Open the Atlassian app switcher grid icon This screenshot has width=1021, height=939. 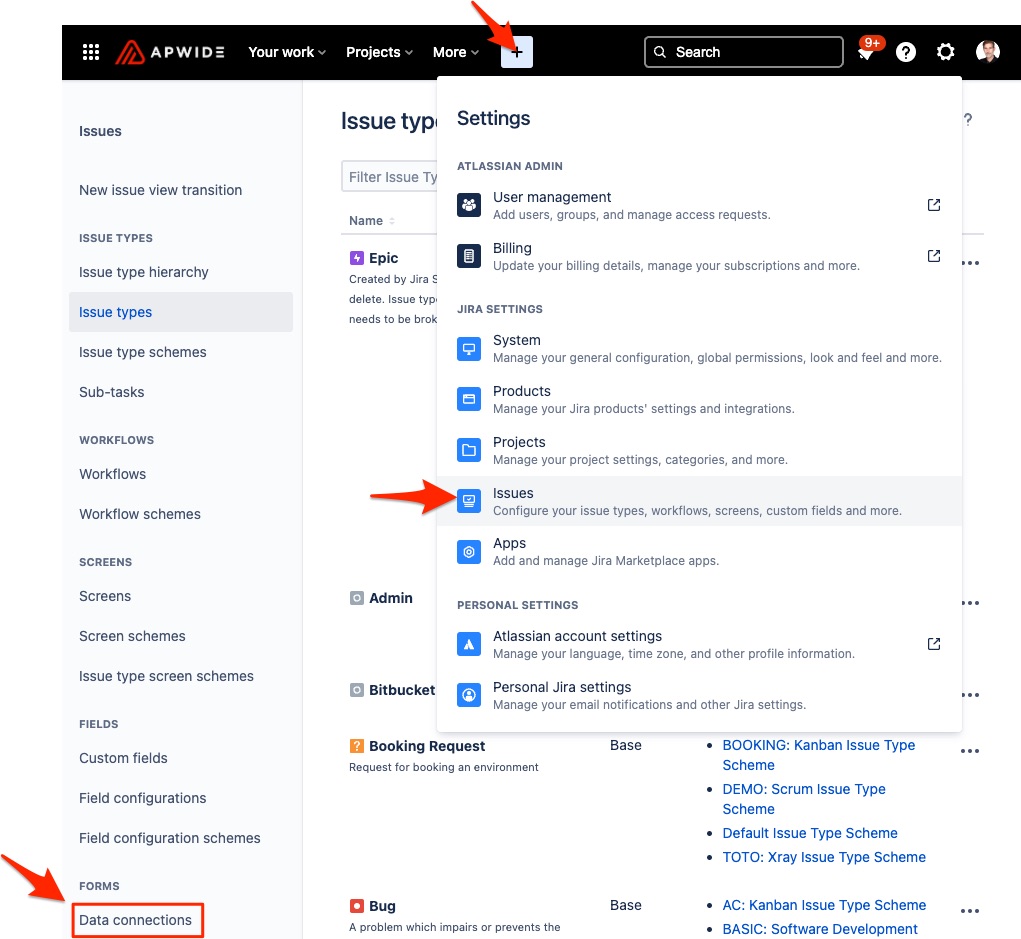click(x=90, y=52)
